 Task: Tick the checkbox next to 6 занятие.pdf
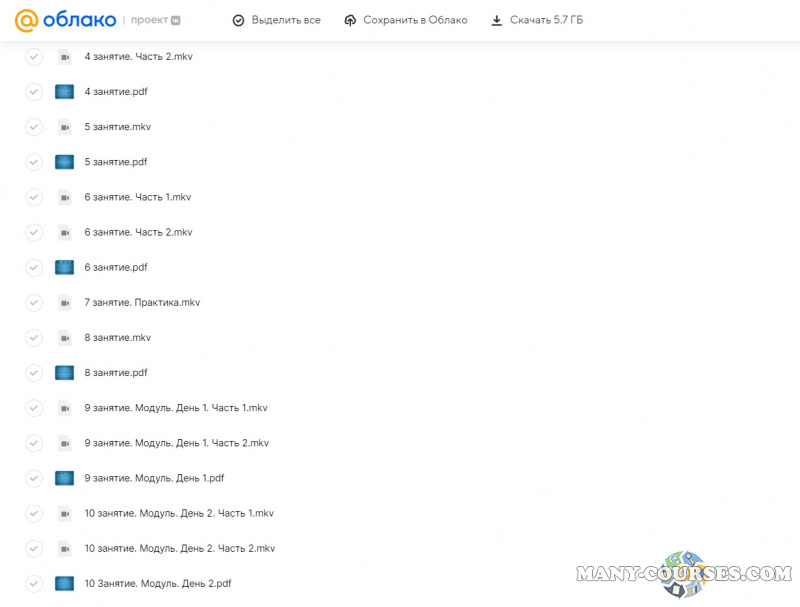point(34,267)
